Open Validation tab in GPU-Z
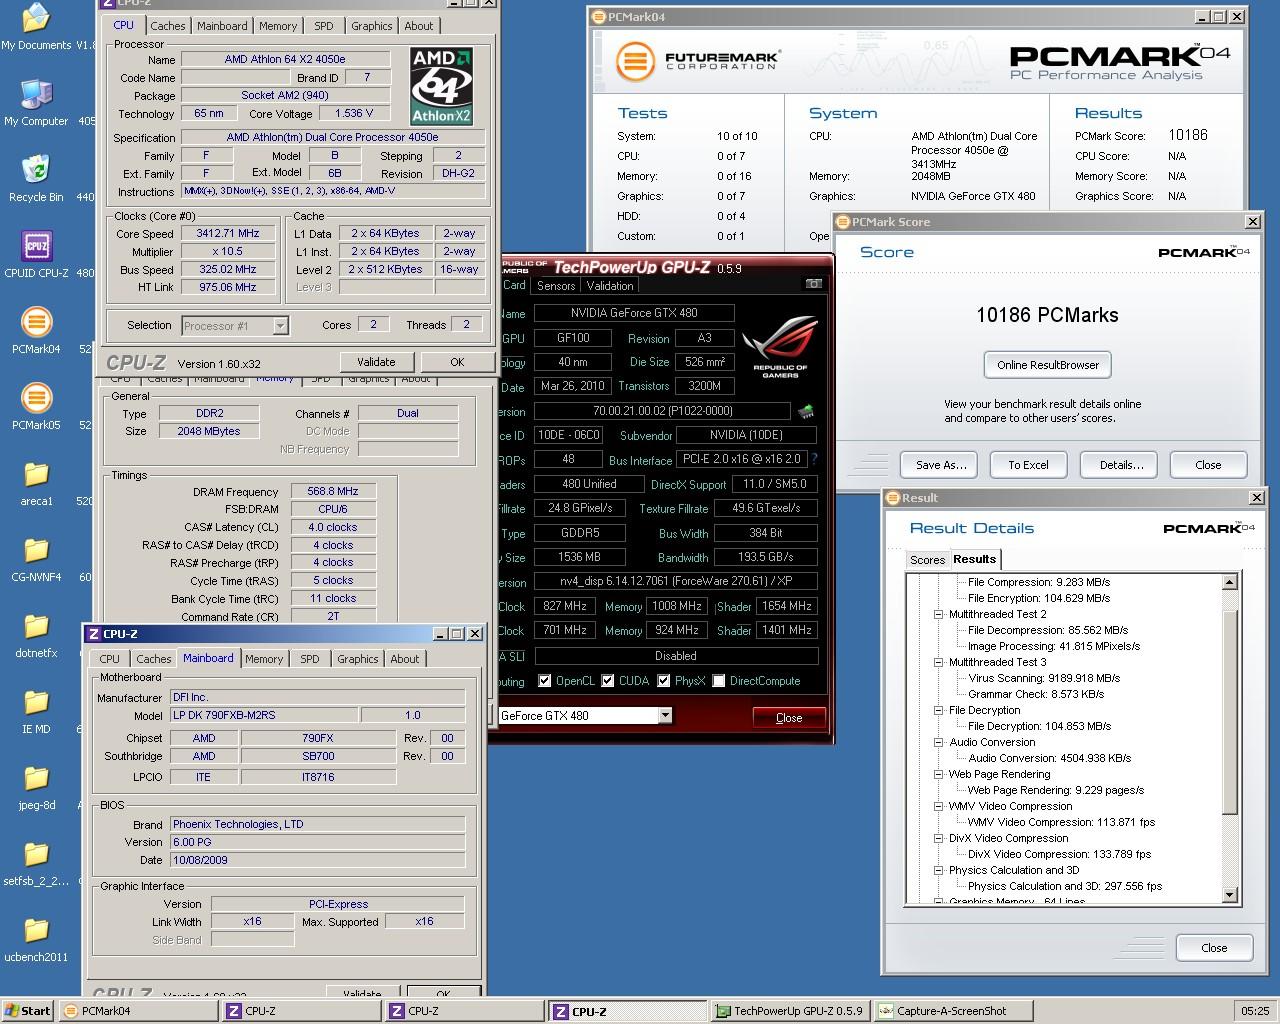 (x=610, y=285)
